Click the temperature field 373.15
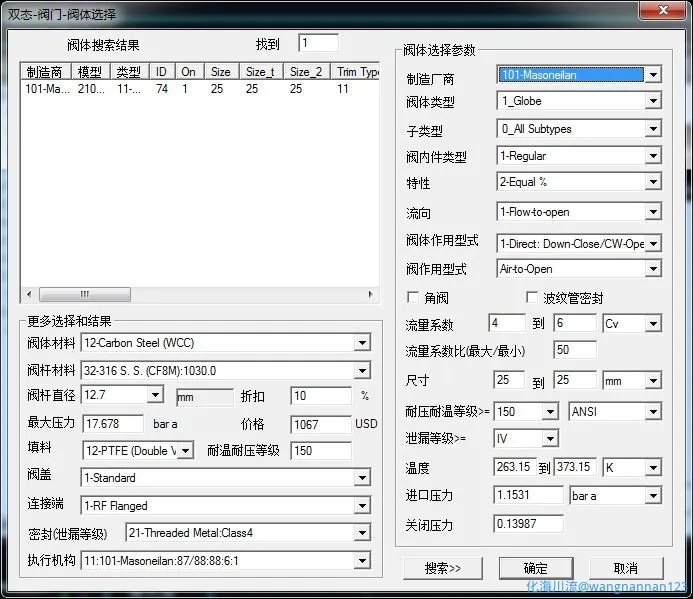 click(x=575, y=467)
